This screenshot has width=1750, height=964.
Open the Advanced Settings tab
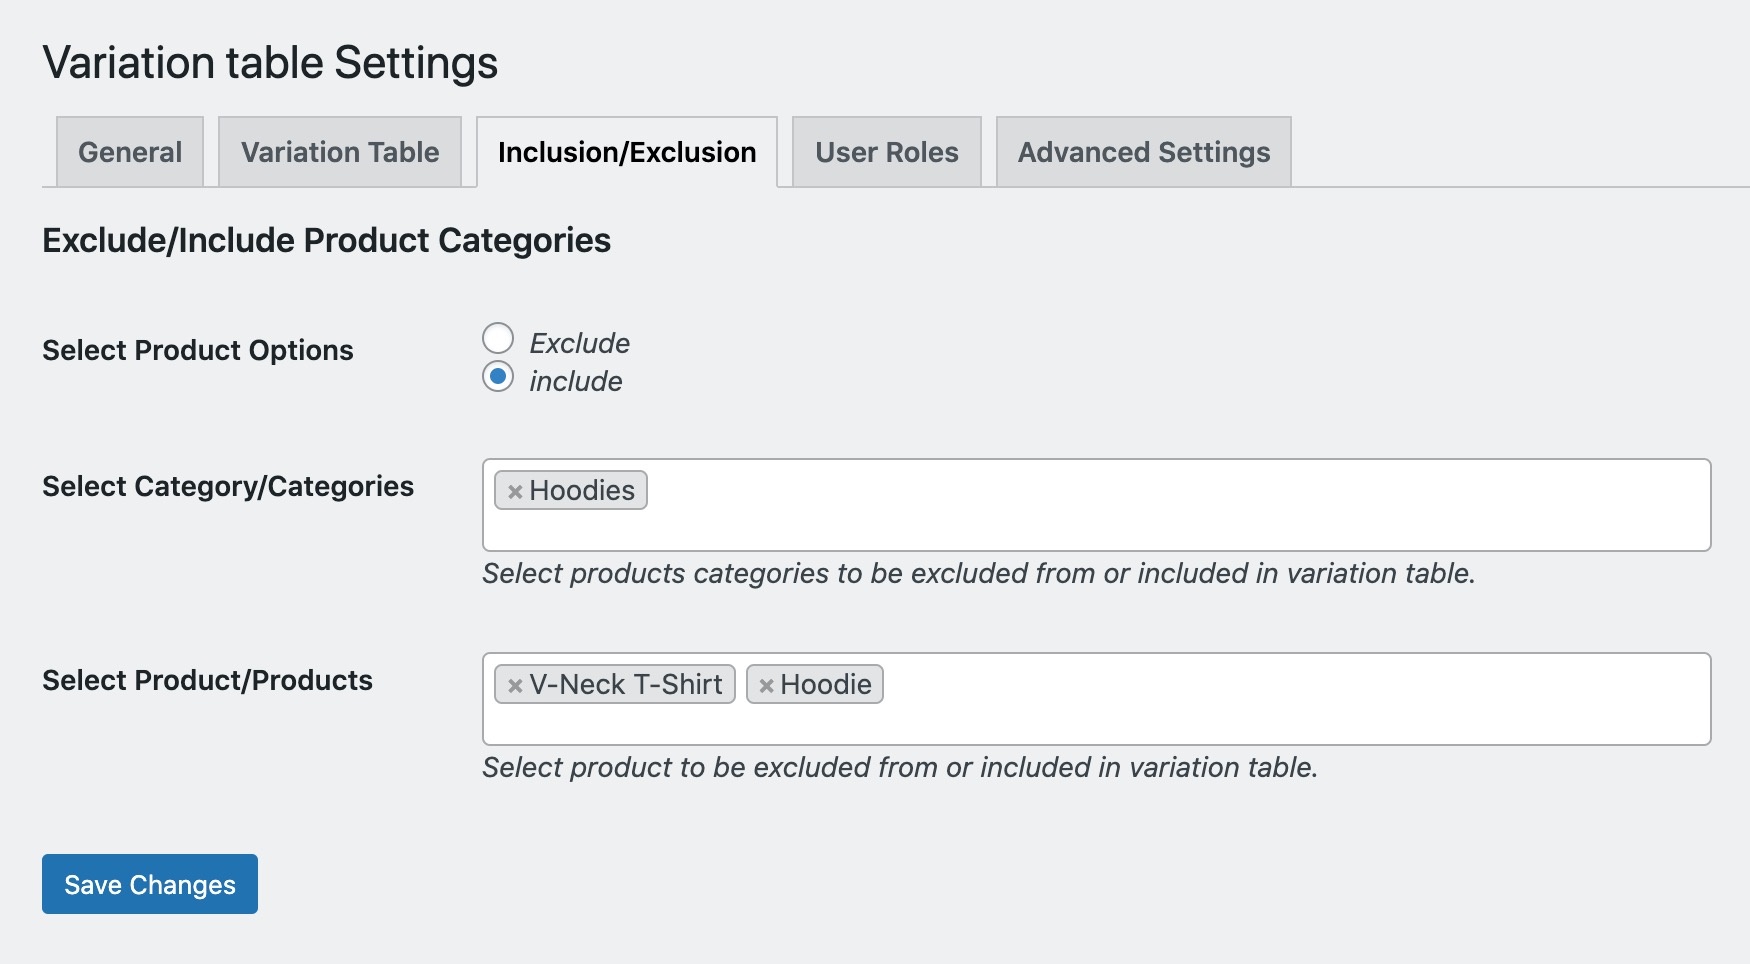(x=1143, y=152)
